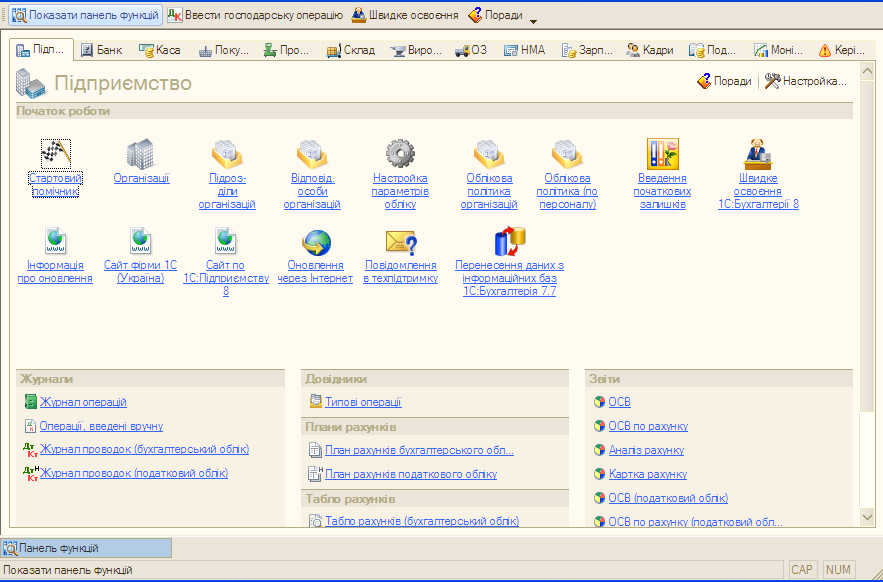Switch to the НМА tab

(x=525, y=50)
